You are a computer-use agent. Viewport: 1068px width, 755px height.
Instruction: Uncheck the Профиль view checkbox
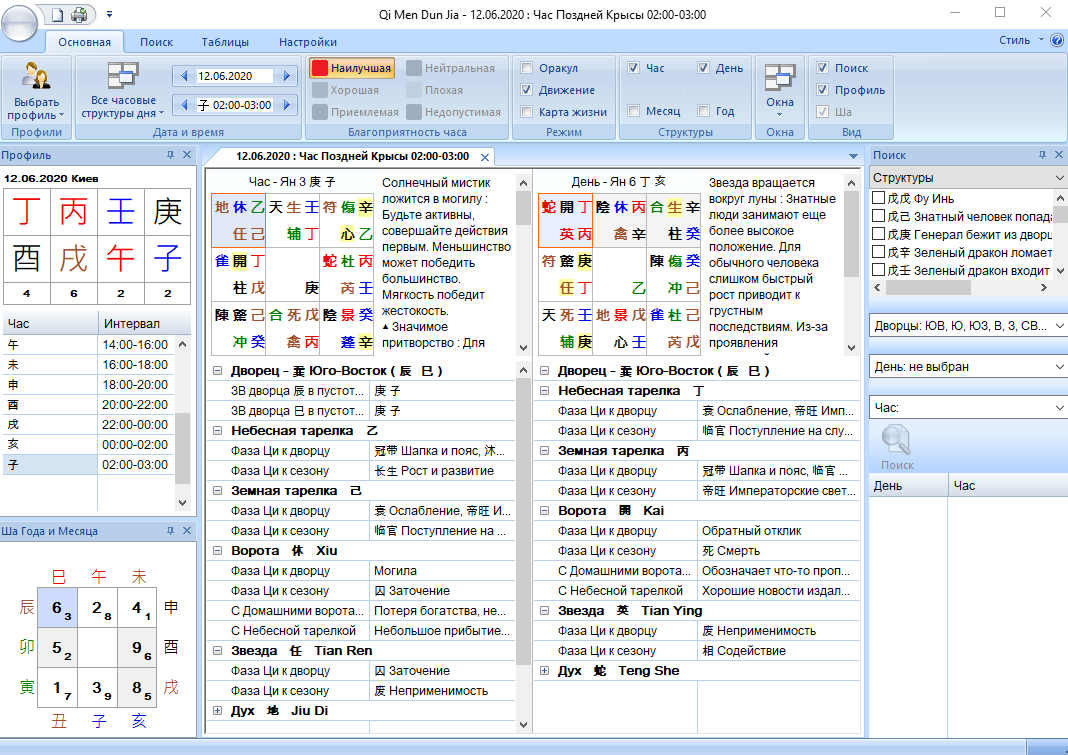(823, 89)
